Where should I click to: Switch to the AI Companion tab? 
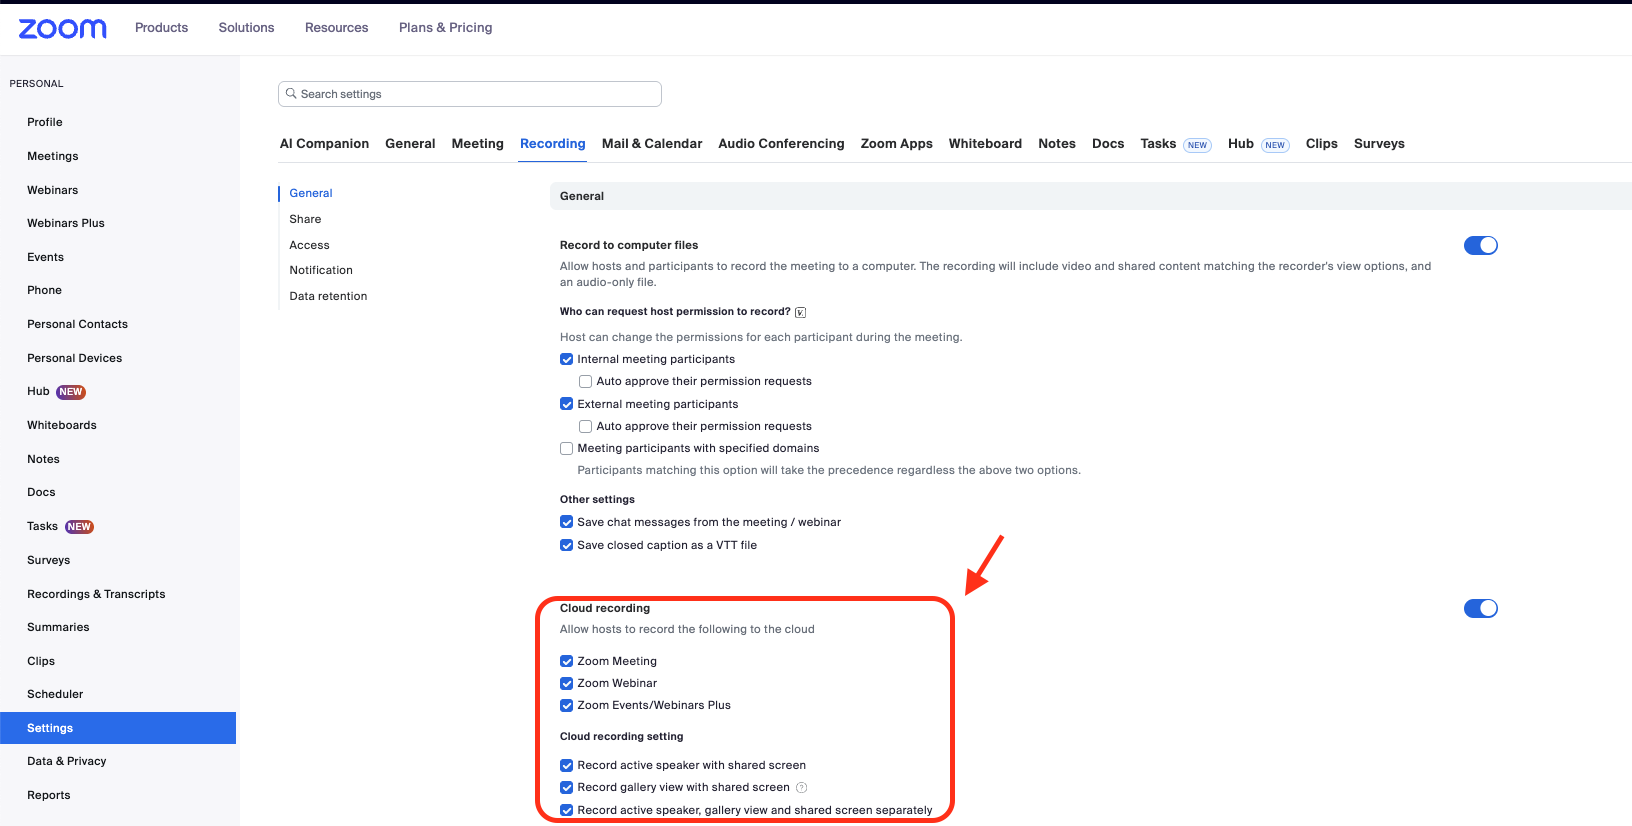[x=324, y=144]
